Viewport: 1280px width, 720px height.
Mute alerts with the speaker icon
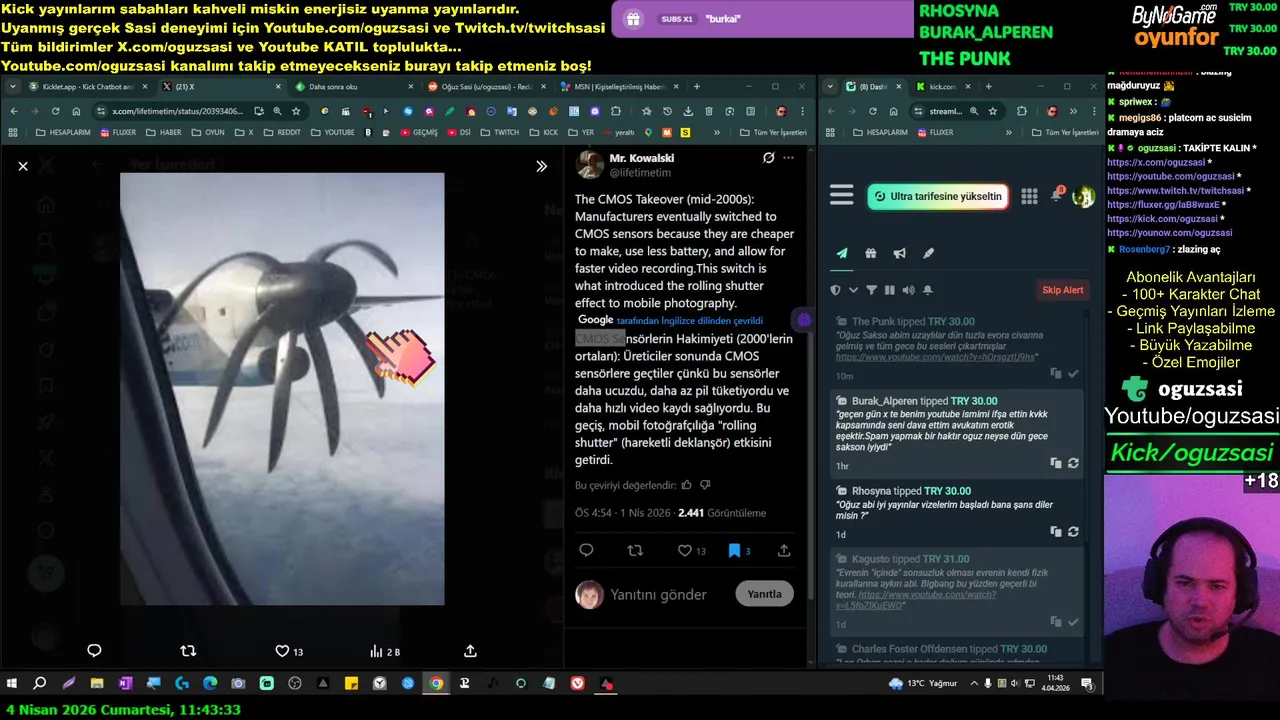point(908,290)
